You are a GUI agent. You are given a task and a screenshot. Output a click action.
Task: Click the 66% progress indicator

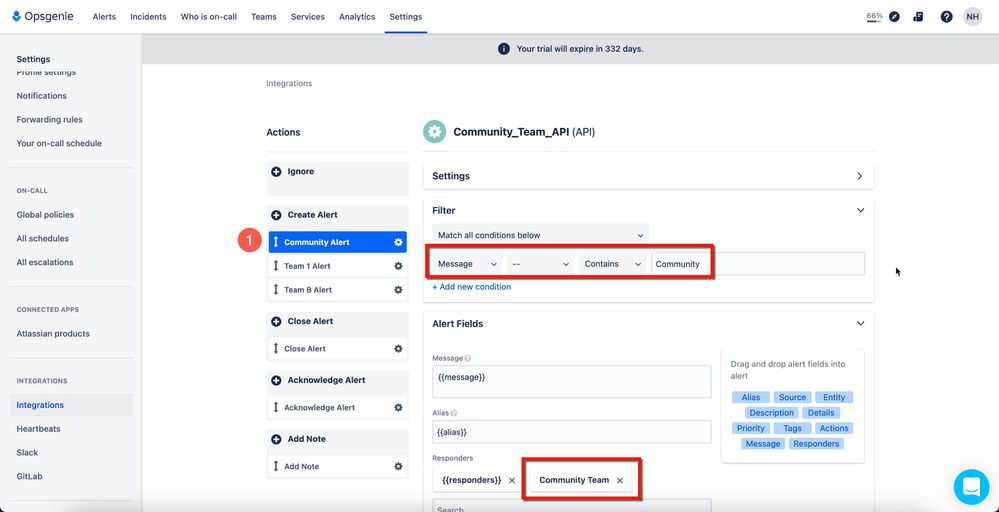[x=874, y=17]
